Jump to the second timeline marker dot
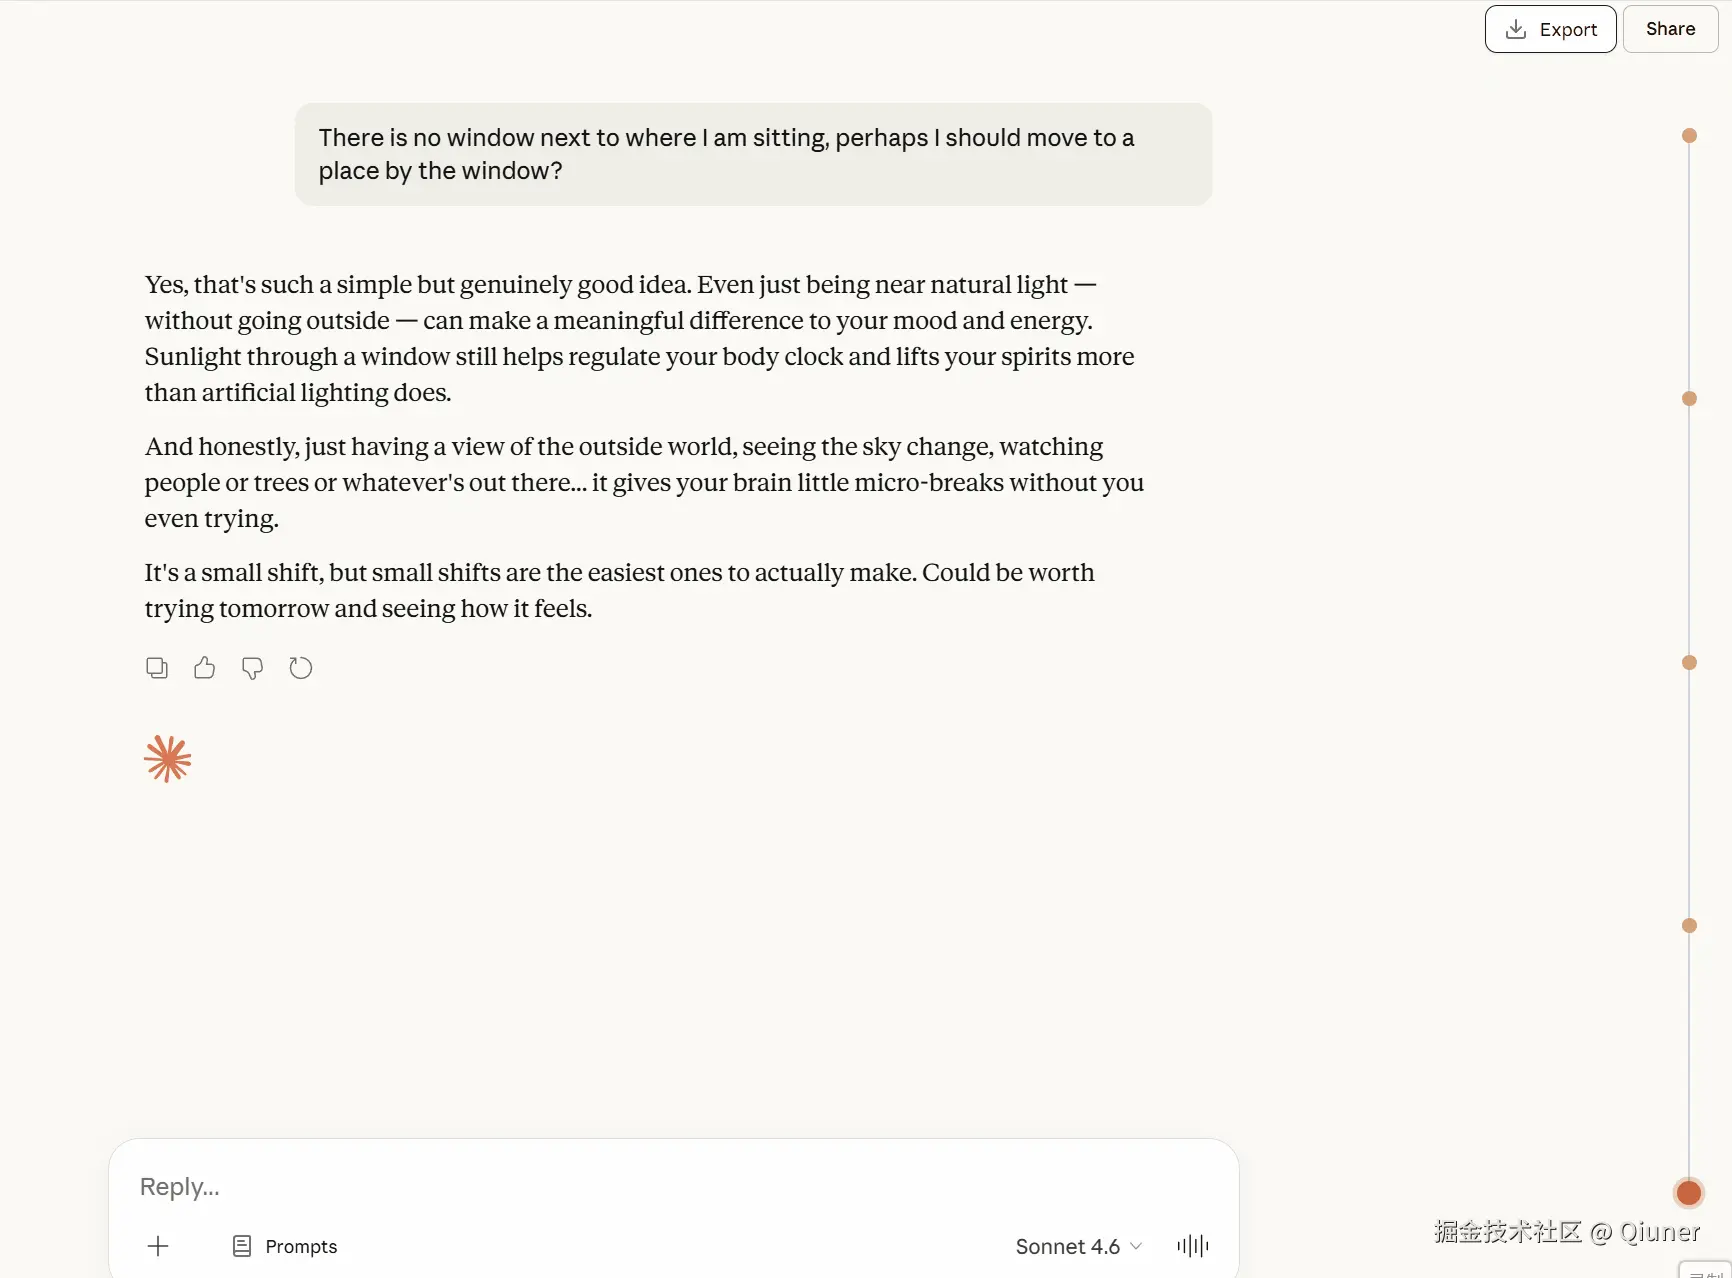The image size is (1732, 1278). pyautogui.click(x=1689, y=399)
